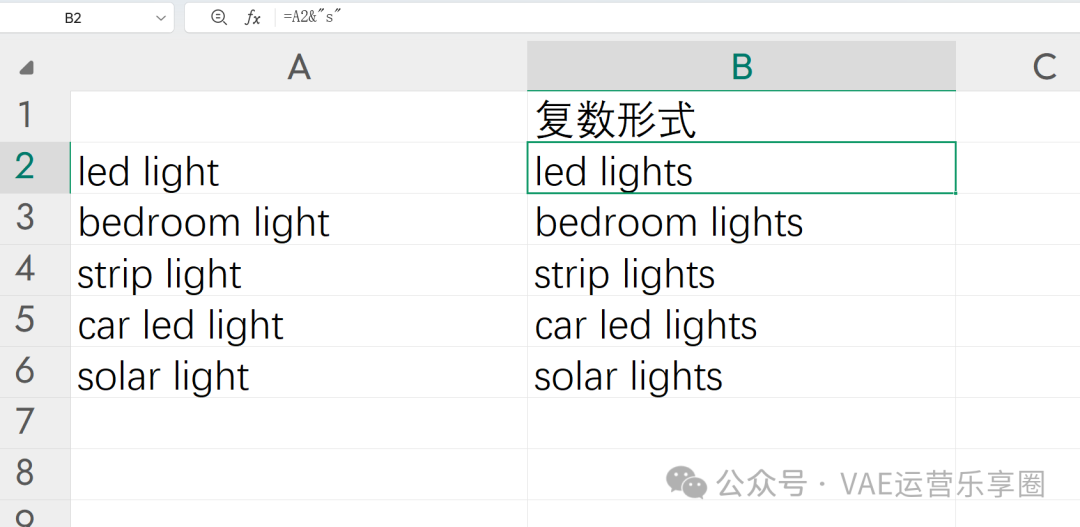Click the "solar lights" cell in column B
The image size is (1080, 527).
pos(741,373)
